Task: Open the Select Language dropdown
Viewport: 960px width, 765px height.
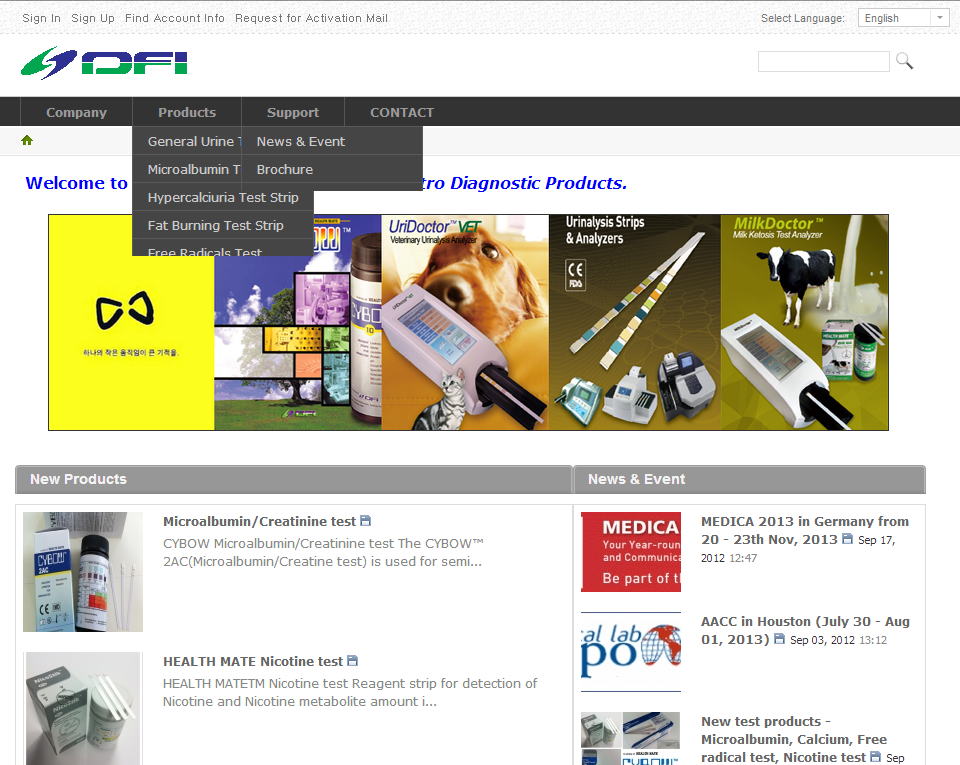Action: tap(904, 18)
